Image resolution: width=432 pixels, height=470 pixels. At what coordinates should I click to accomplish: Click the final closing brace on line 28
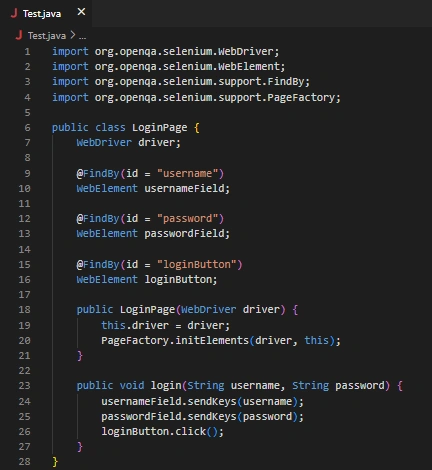[55, 462]
